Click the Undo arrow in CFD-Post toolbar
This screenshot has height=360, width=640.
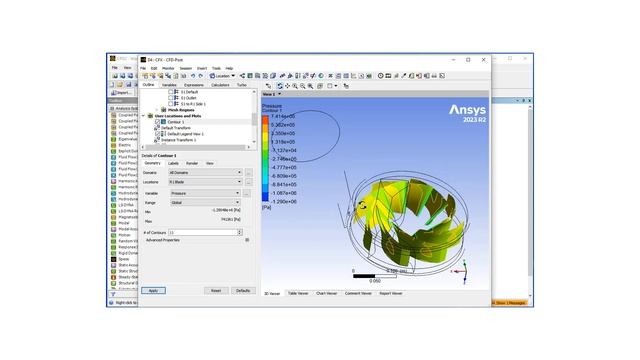(193, 76)
